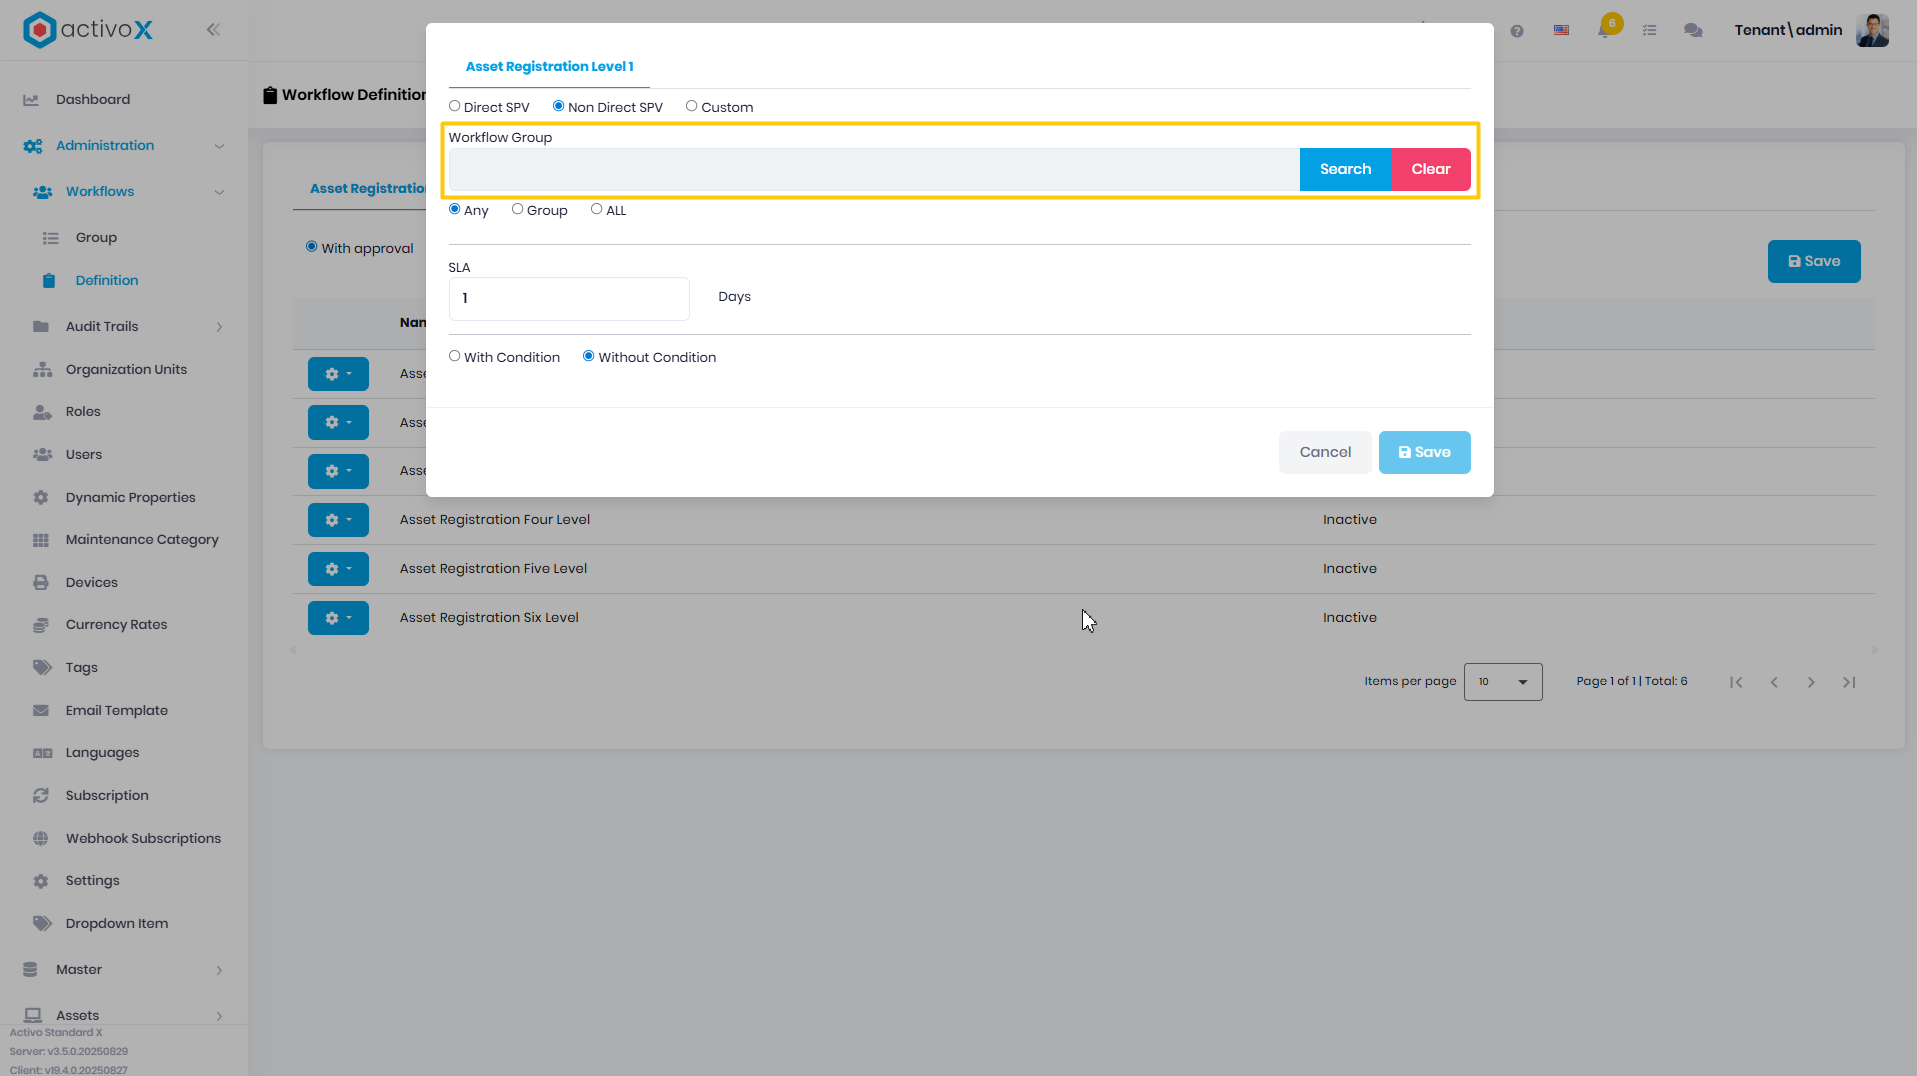Open gear dropdown for Asset Registration Five Level
1917x1076 pixels.
(338, 569)
